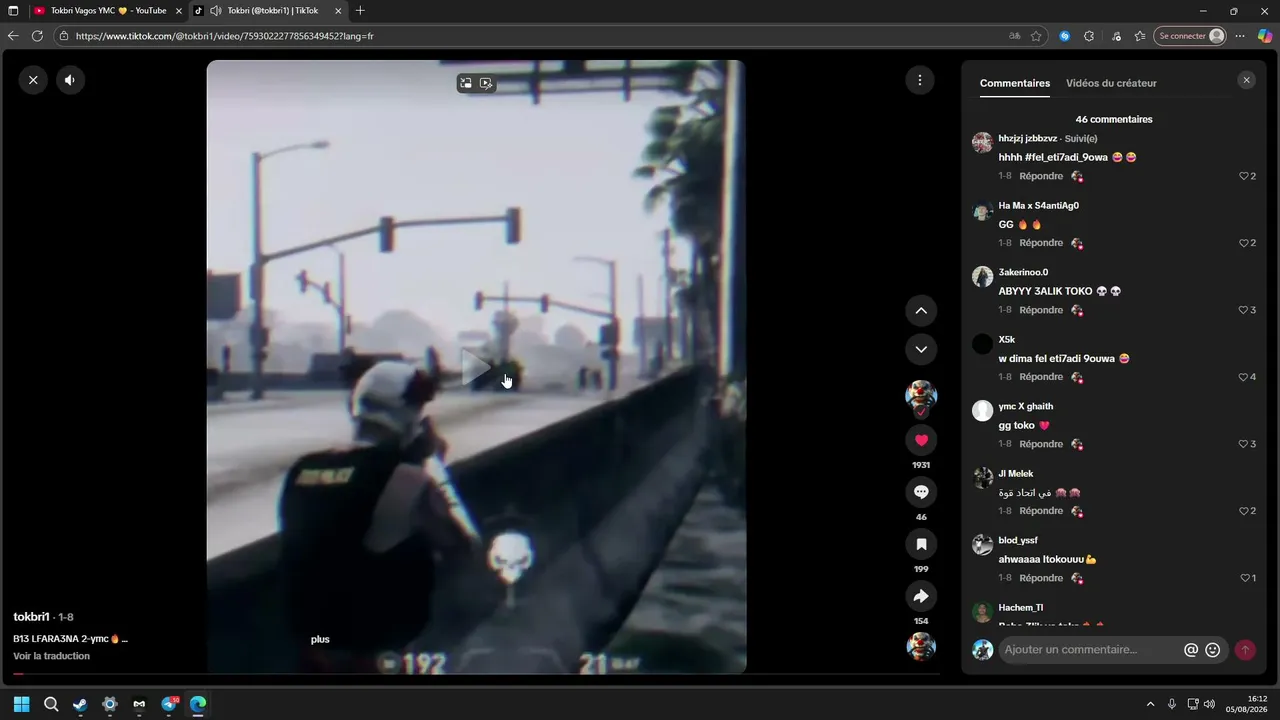Seek using the video progress bar
Screen dimensions: 1280x720
click(476, 674)
